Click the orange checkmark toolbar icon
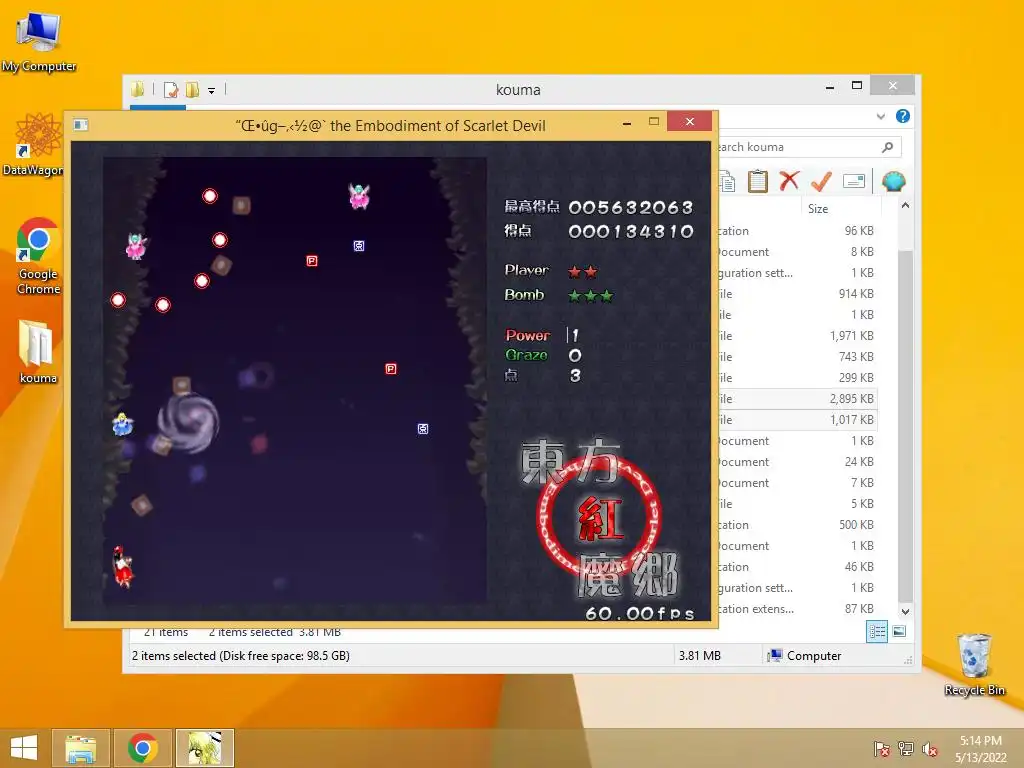The height and width of the screenshot is (768, 1024). 821,181
